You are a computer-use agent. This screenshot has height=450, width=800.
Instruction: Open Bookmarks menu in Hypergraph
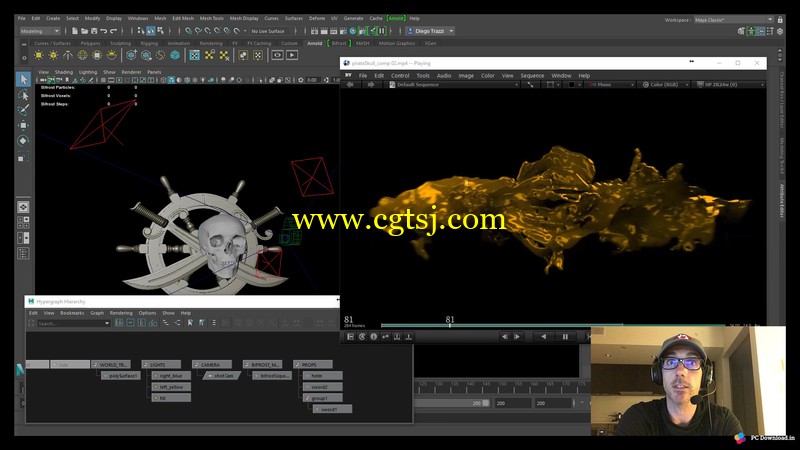pos(72,313)
